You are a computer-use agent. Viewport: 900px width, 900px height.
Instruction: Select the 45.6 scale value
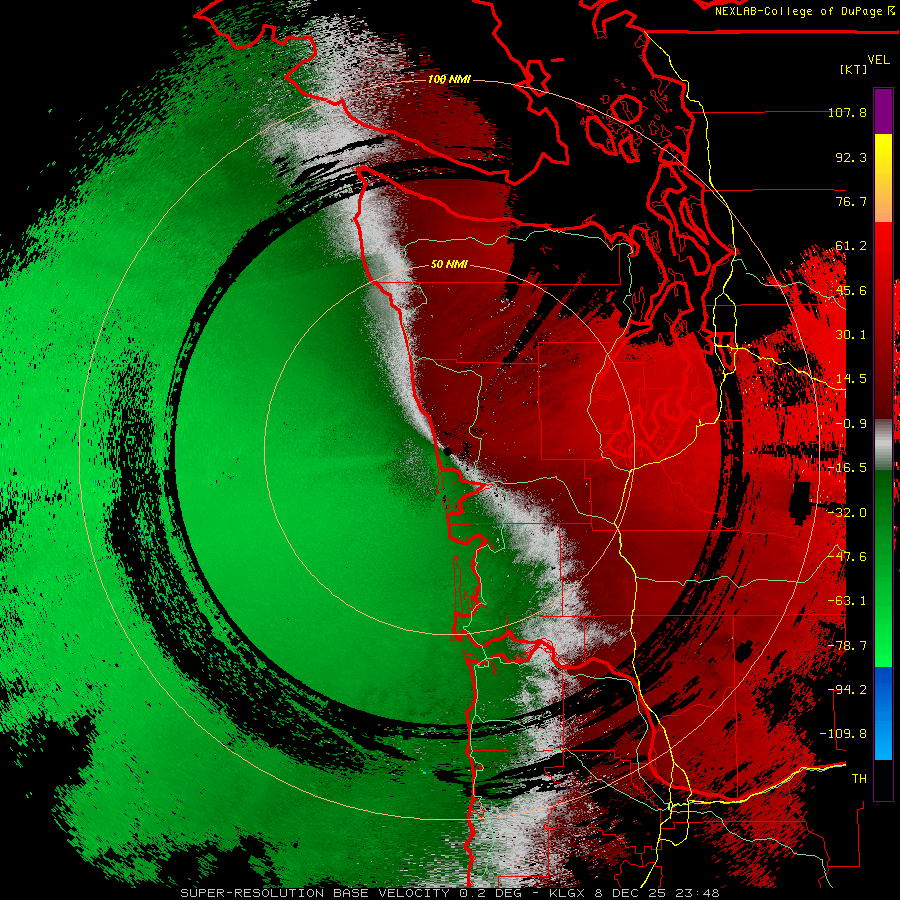click(x=851, y=290)
